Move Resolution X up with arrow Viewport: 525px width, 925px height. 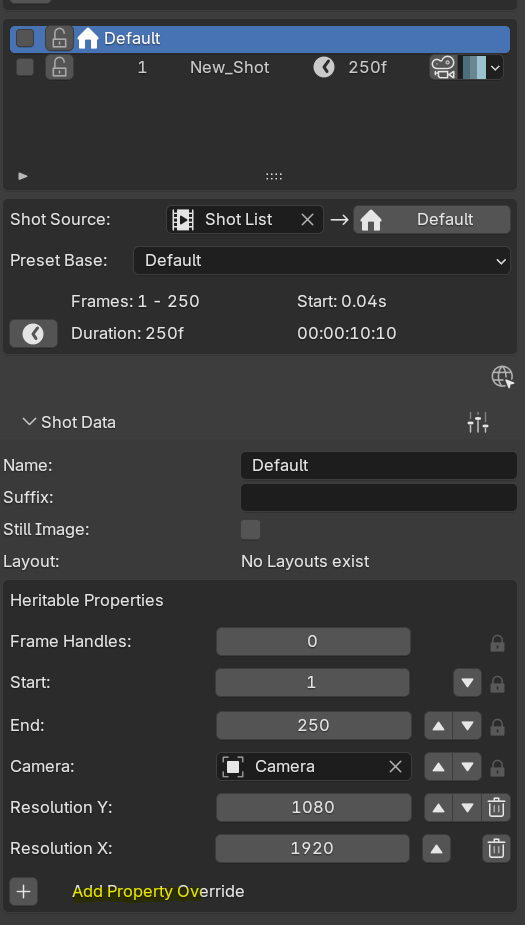[x=437, y=849]
